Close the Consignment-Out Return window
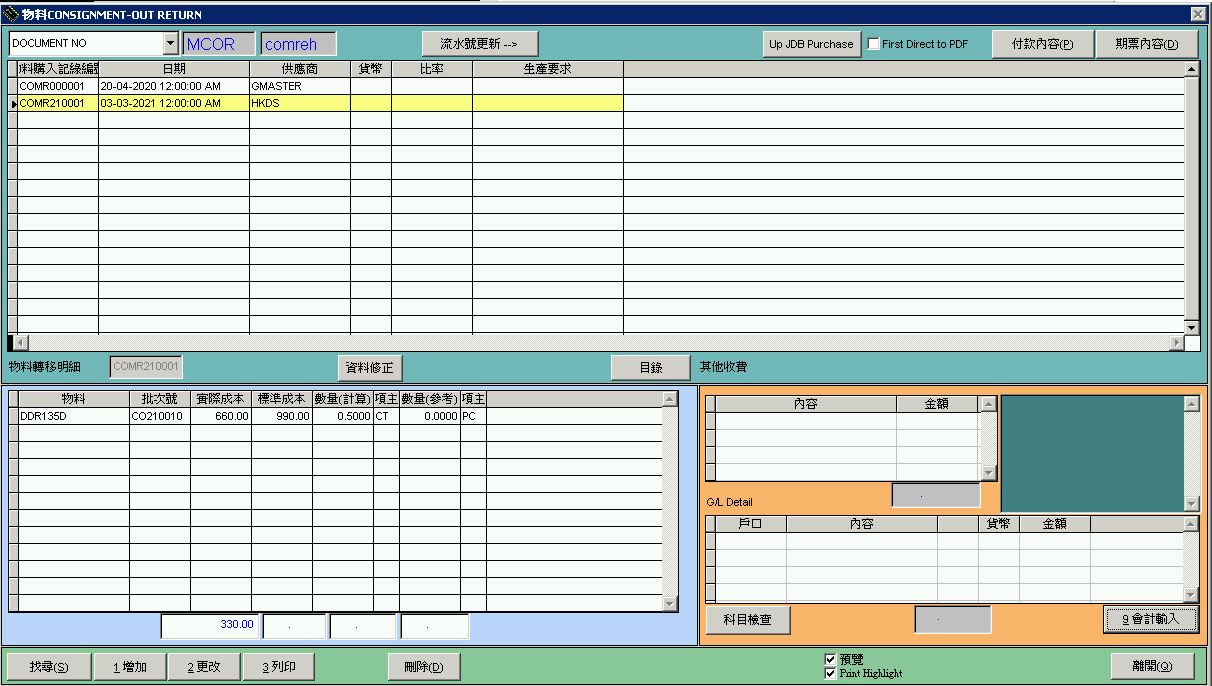 point(1198,14)
